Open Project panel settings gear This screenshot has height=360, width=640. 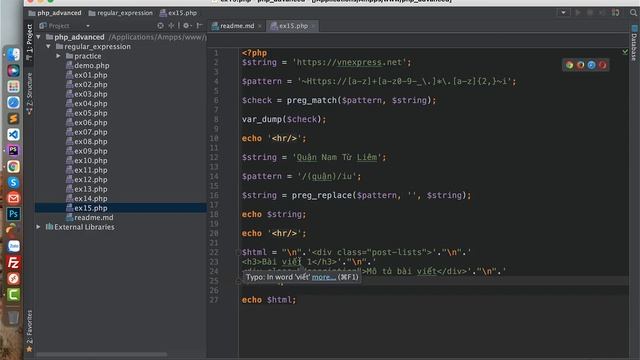click(186, 25)
